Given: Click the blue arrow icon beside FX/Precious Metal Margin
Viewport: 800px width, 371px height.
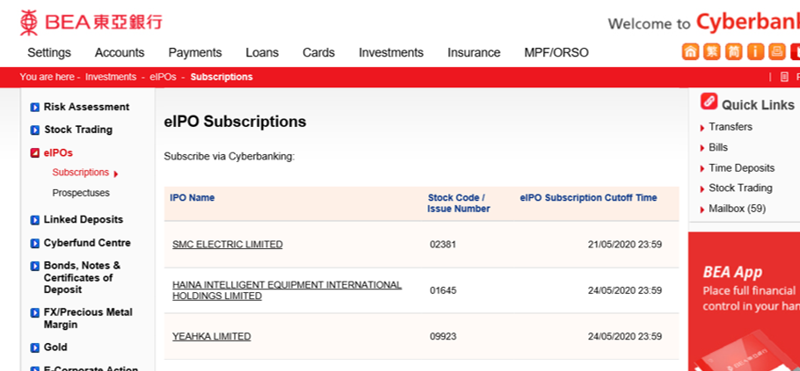Looking at the screenshot, I should click(35, 313).
